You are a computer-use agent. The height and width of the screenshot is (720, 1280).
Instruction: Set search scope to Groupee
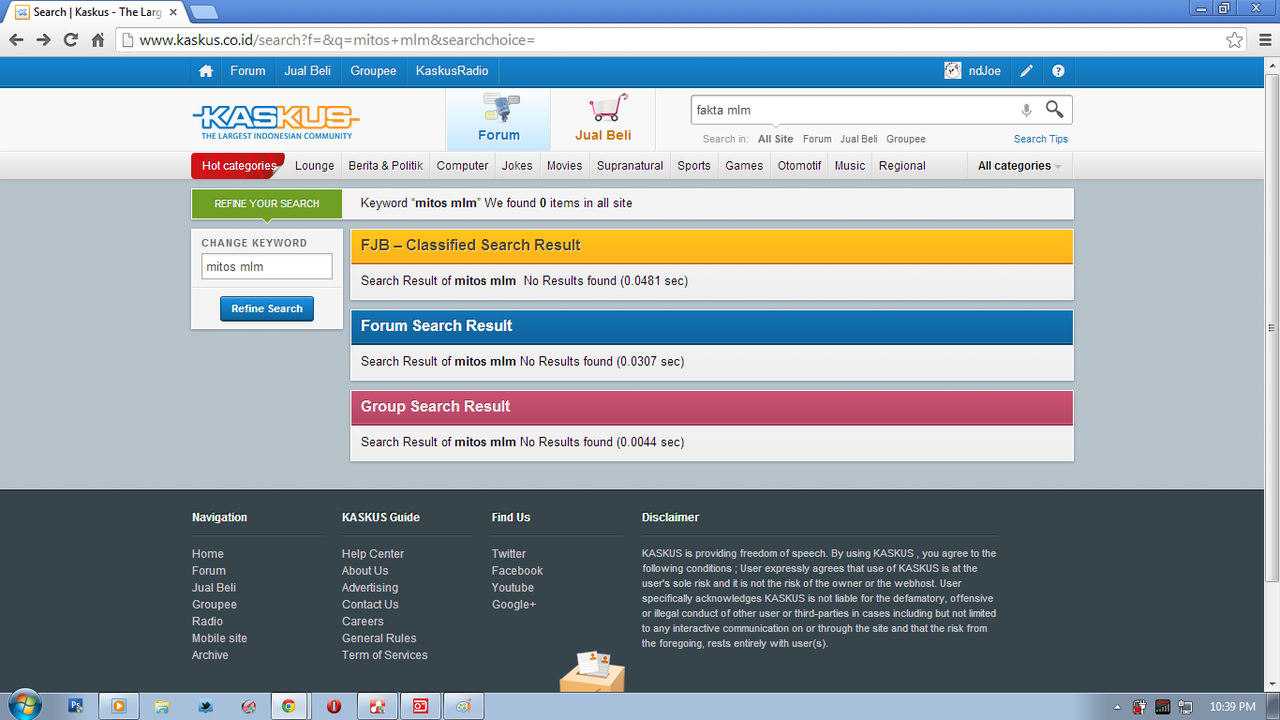(x=906, y=139)
